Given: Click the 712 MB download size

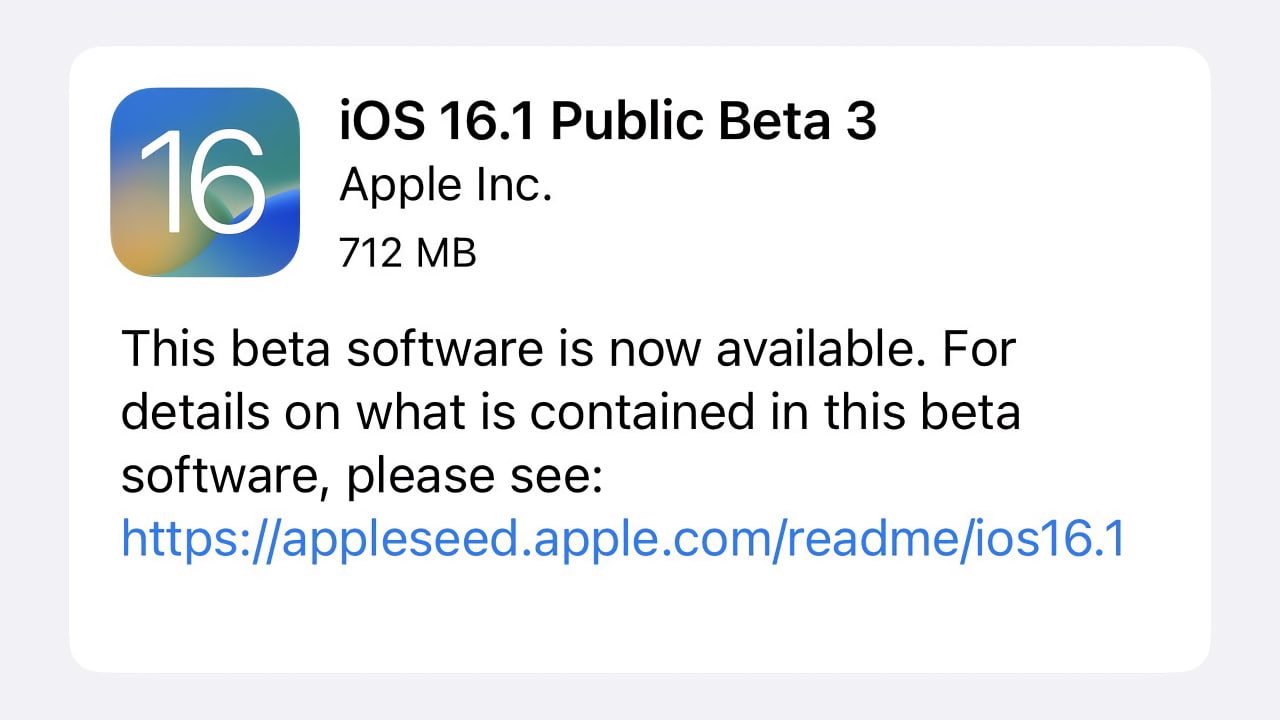Looking at the screenshot, I should [x=408, y=253].
